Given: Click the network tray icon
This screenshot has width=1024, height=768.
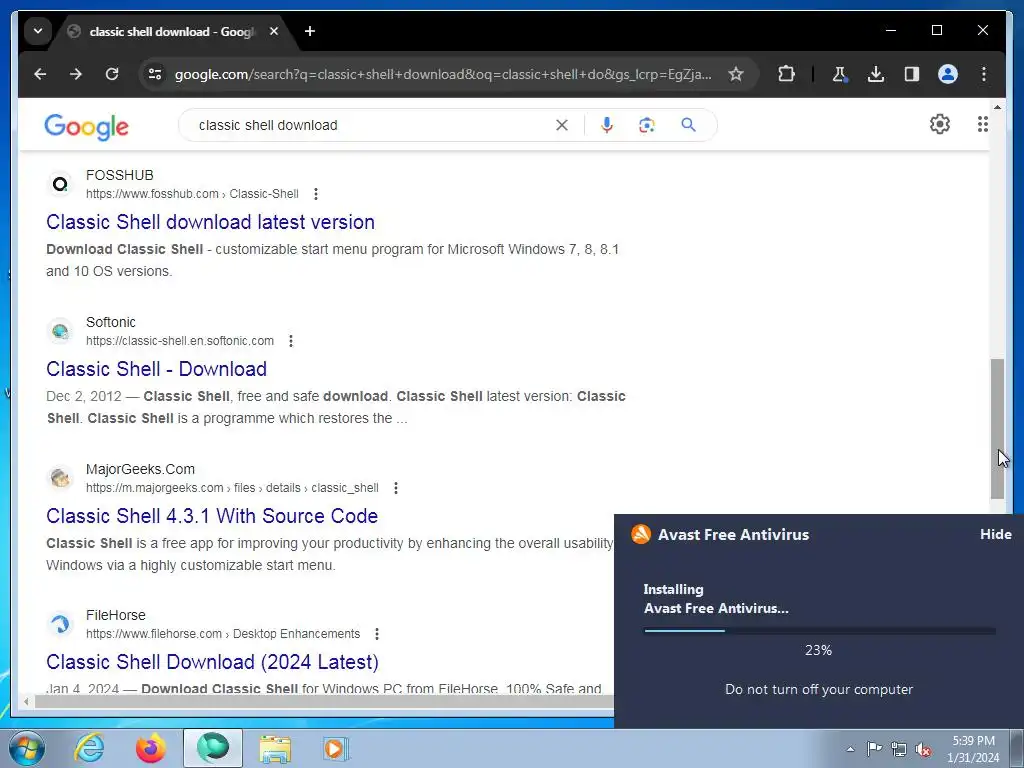Looking at the screenshot, I should 899,749.
